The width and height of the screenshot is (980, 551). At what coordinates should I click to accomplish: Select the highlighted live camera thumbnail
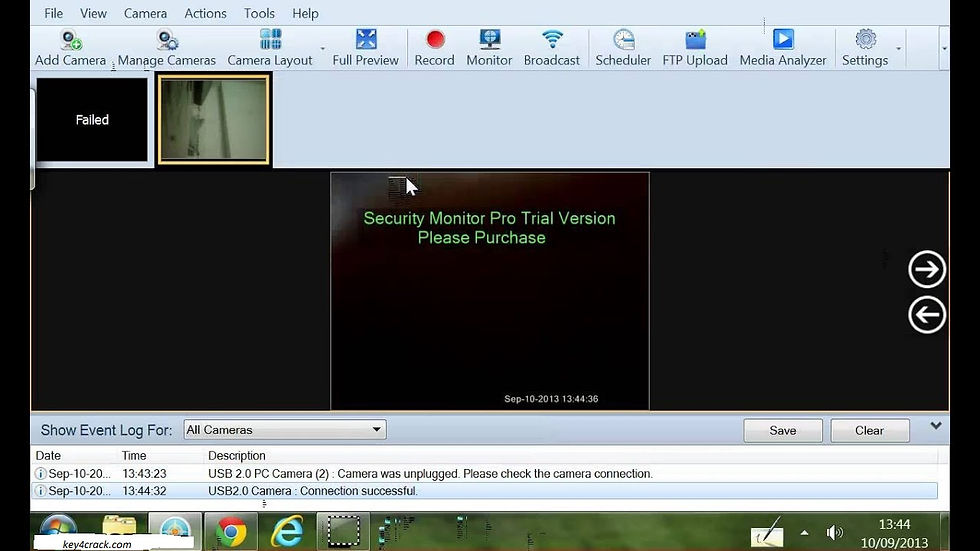click(x=214, y=119)
